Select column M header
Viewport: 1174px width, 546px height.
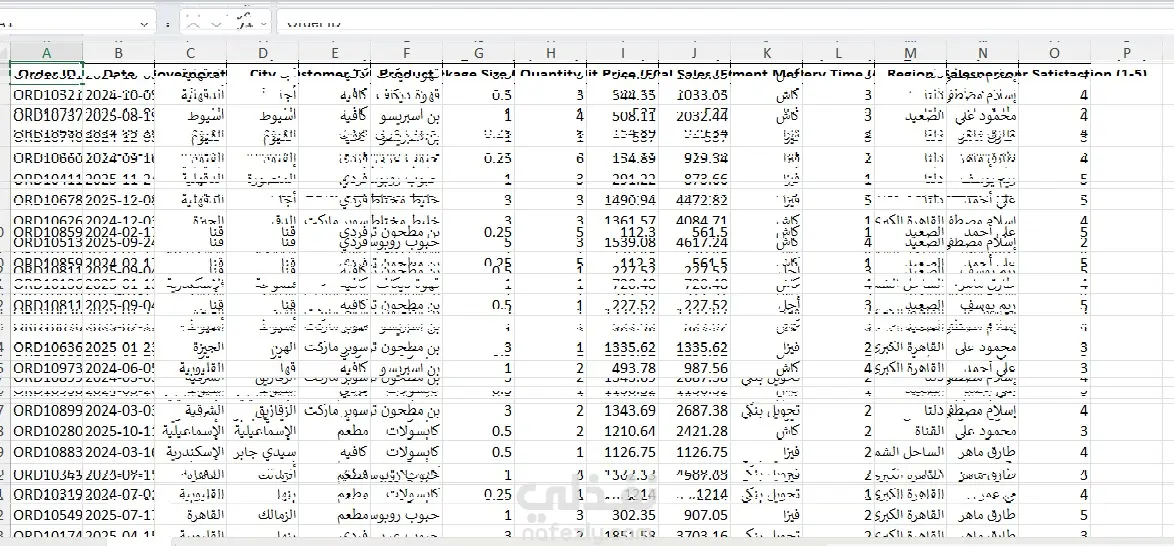pyautogui.click(x=910, y=52)
